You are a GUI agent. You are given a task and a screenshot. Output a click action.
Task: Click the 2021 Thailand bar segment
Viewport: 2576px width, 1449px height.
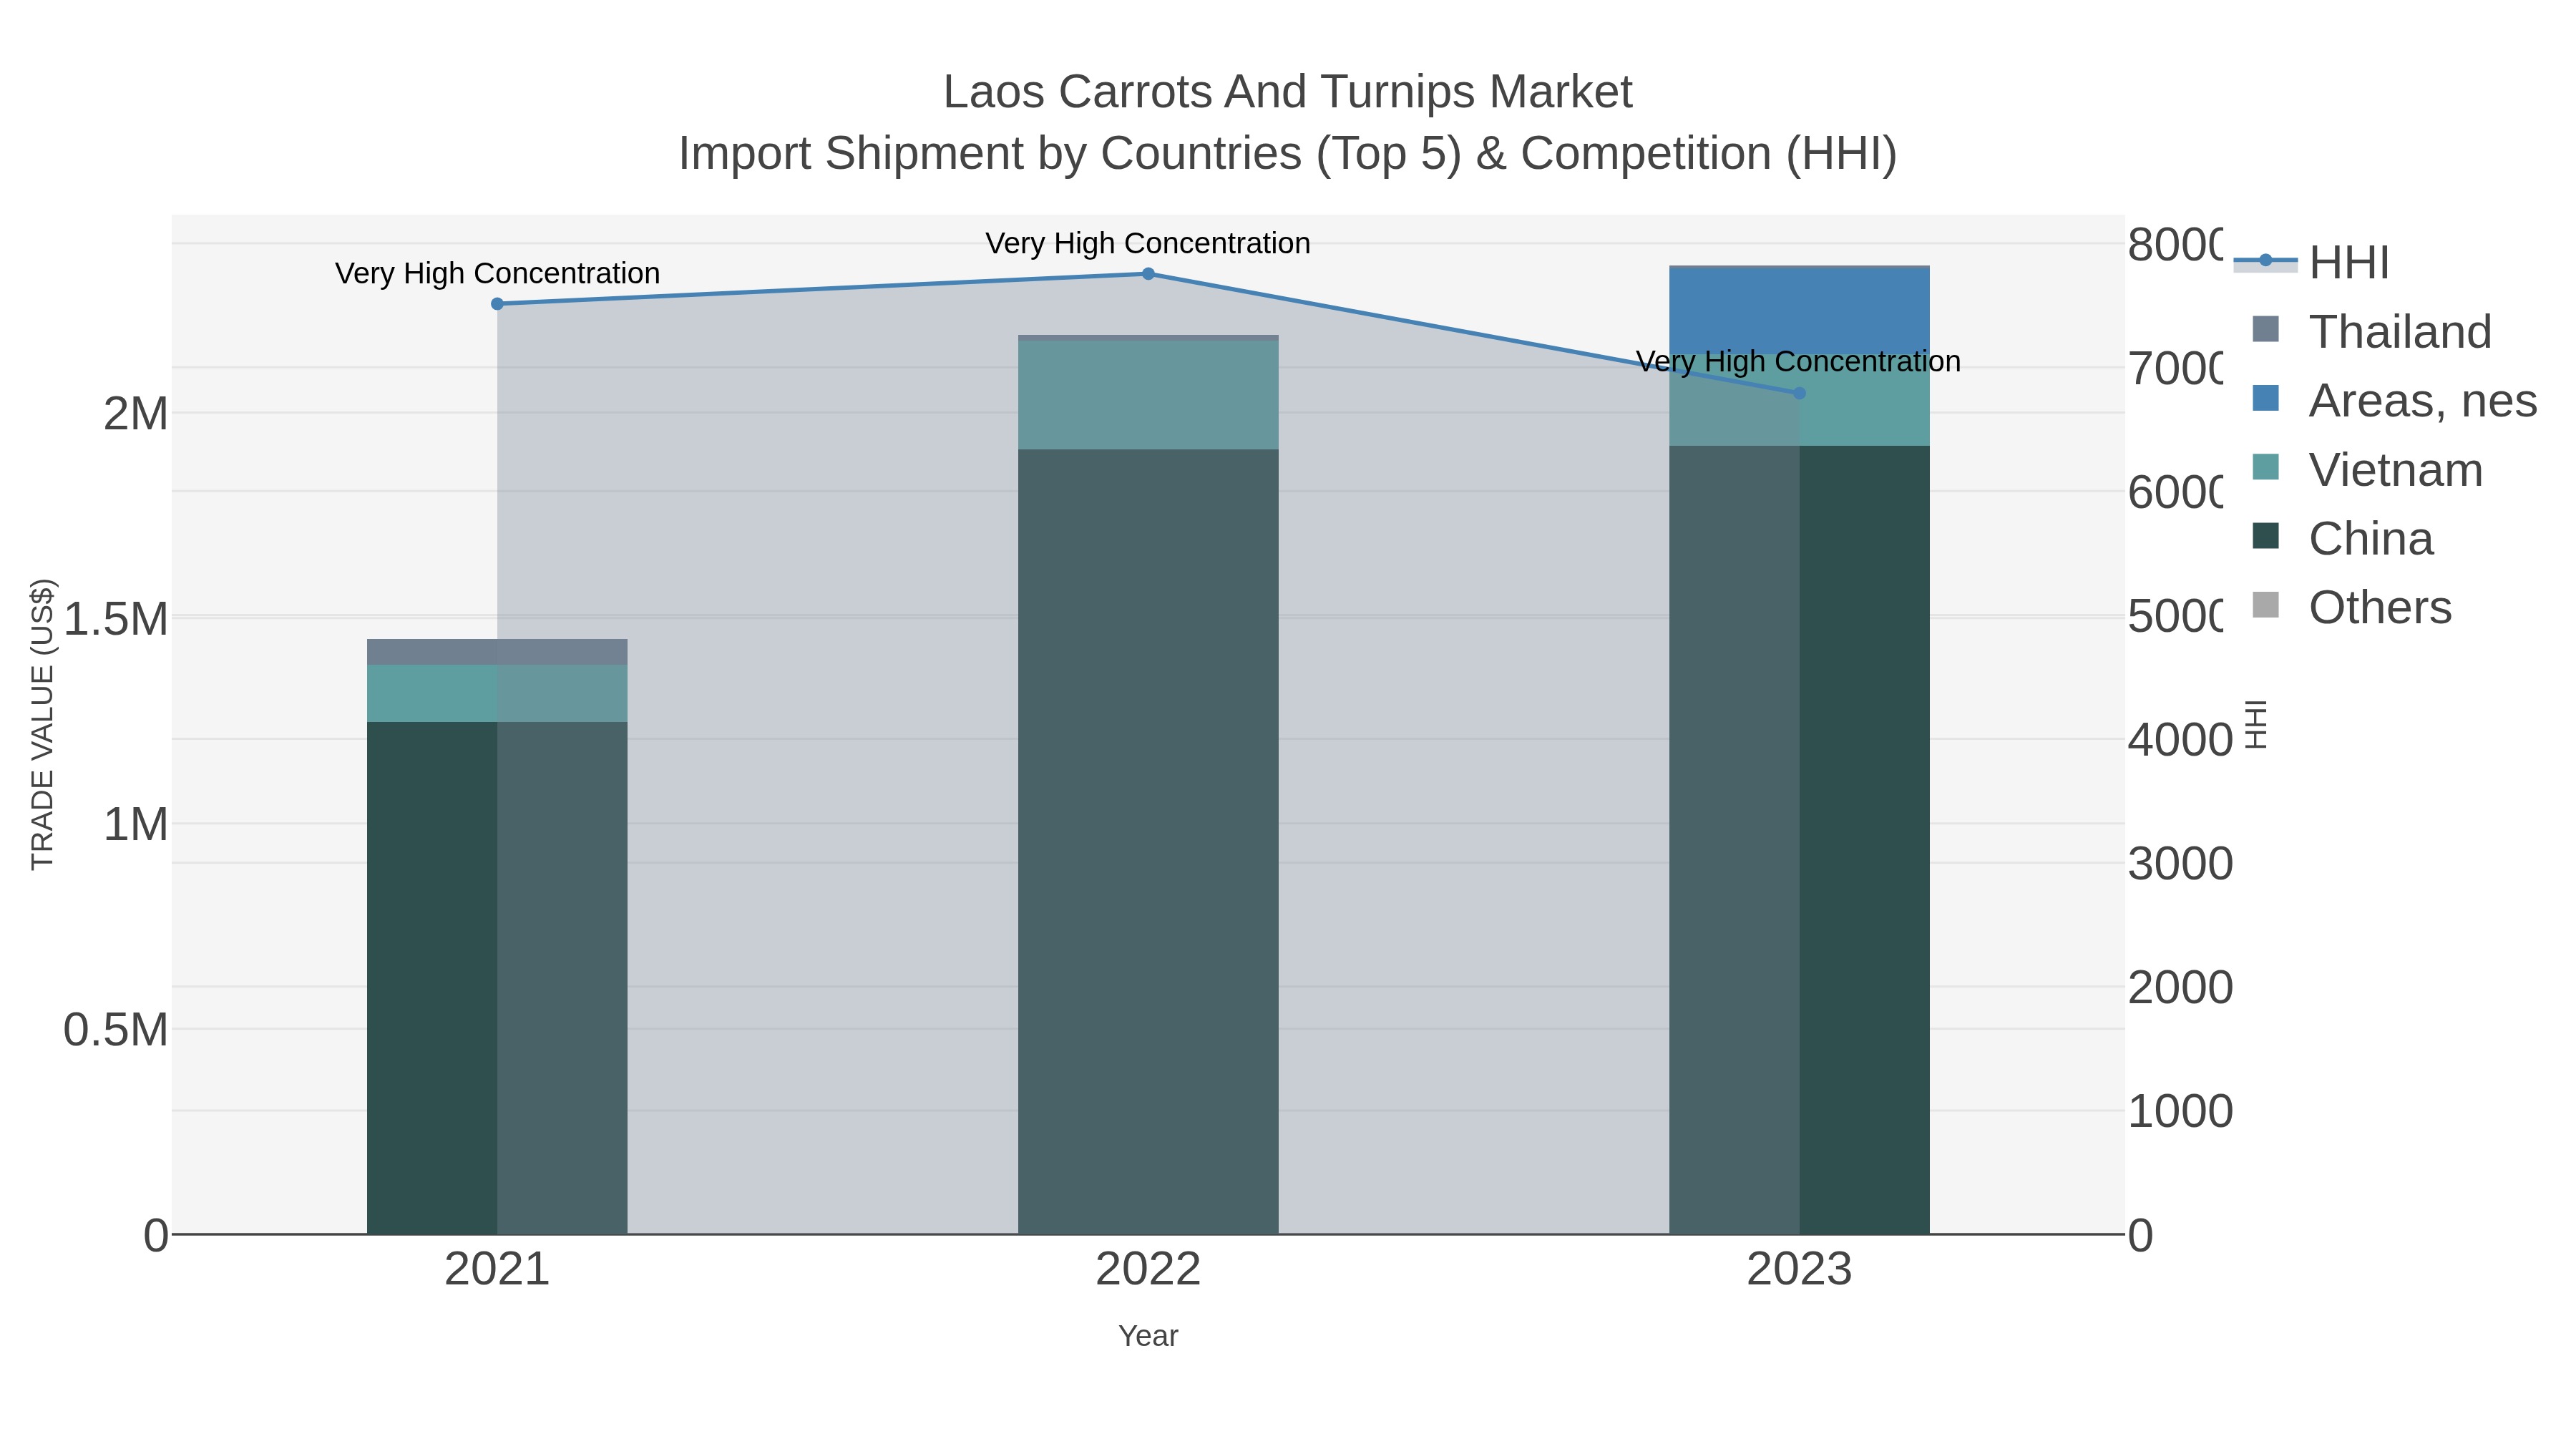497,652
